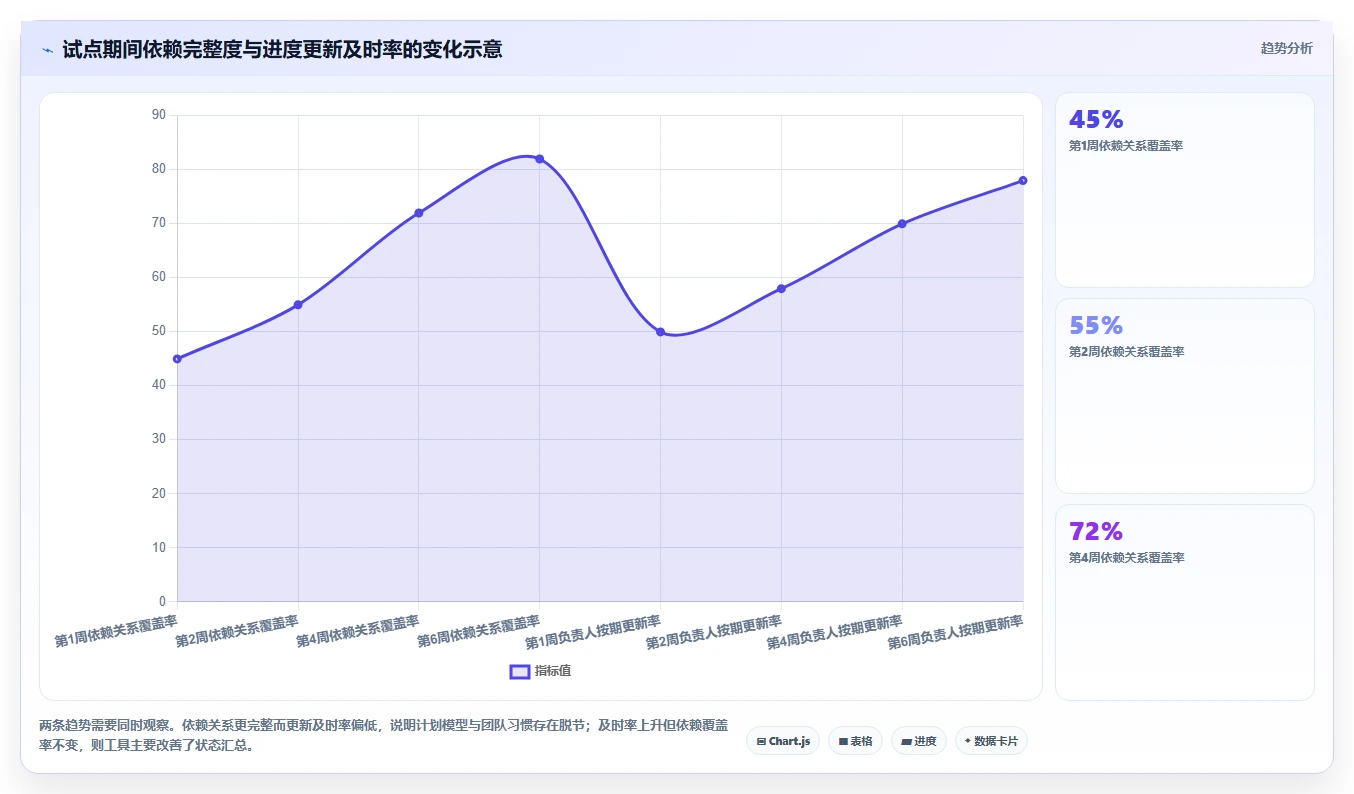
Task: Click the chart title 试点期间依赖关系完整度
Action: point(282,49)
